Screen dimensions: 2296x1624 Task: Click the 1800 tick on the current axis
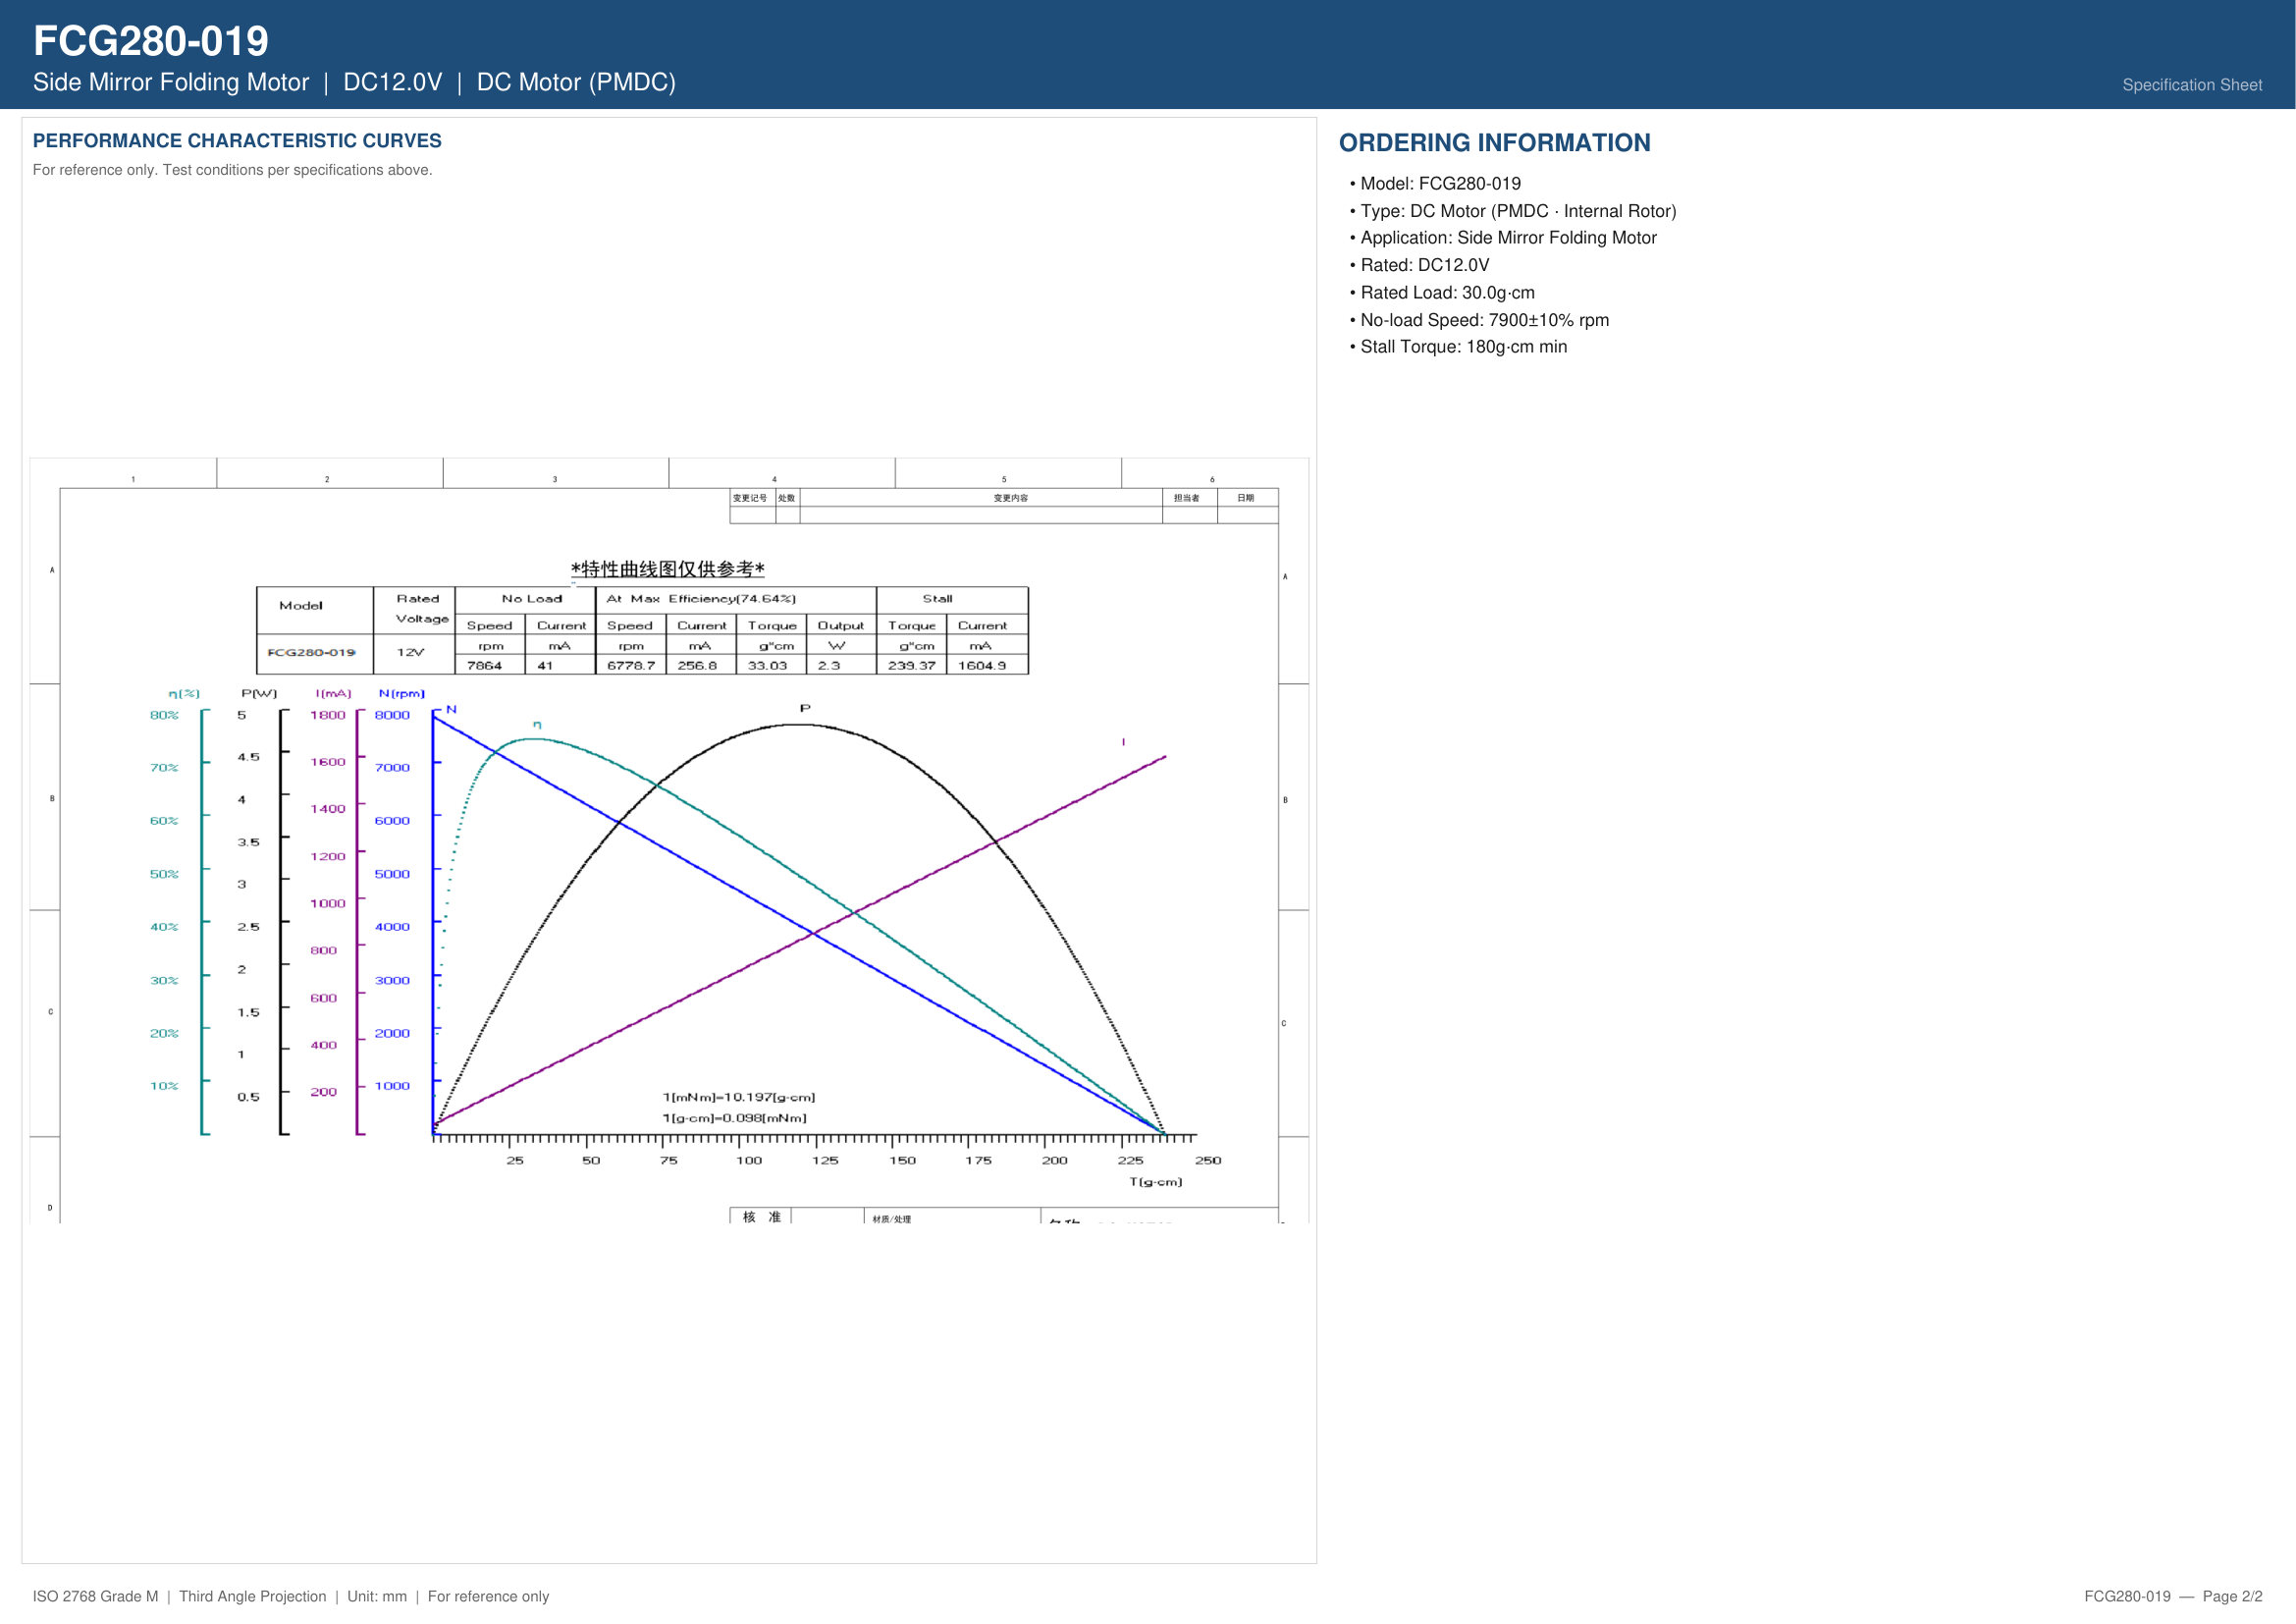[x=327, y=716]
